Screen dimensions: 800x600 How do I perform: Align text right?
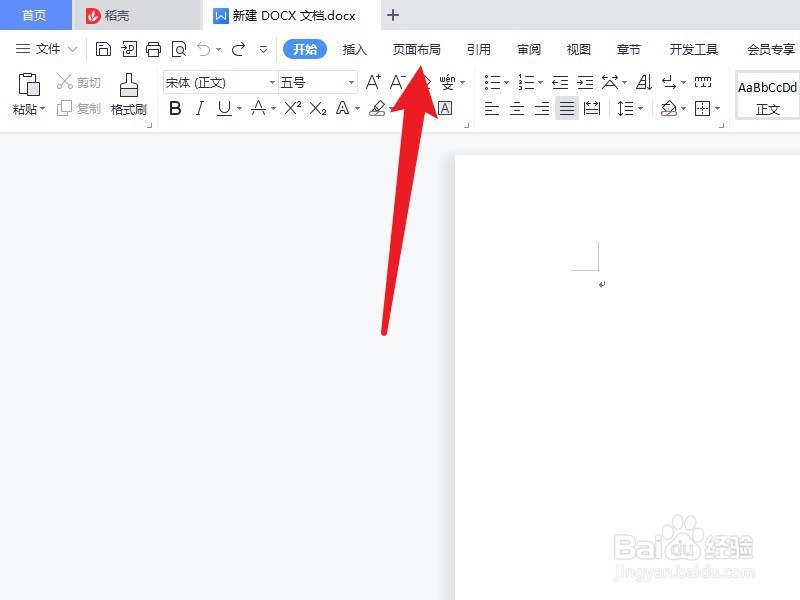[x=542, y=108]
